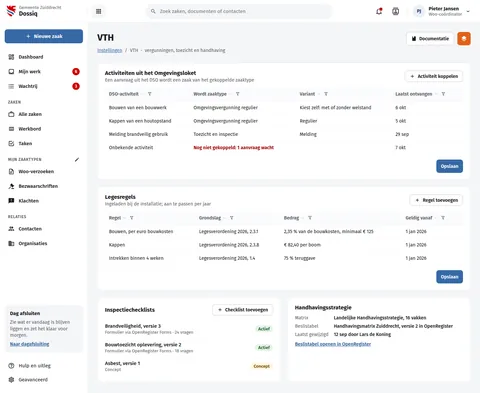The image size is (480, 393).
Task: Filter the DSO-activiteit column
Action: (x=150, y=94)
